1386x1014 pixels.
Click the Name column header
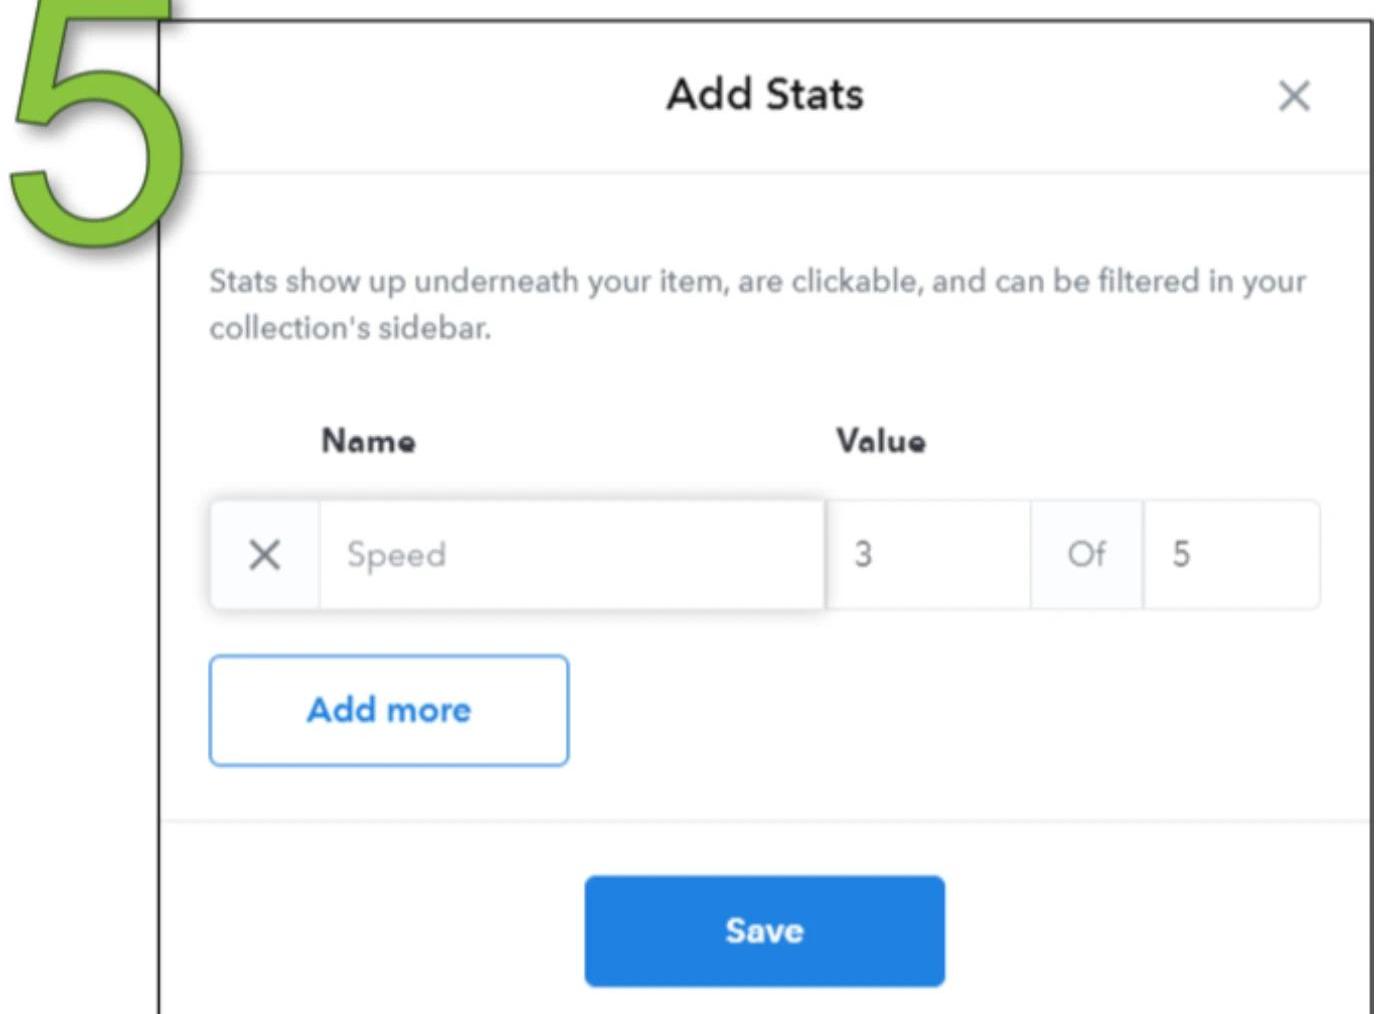pyautogui.click(x=368, y=441)
